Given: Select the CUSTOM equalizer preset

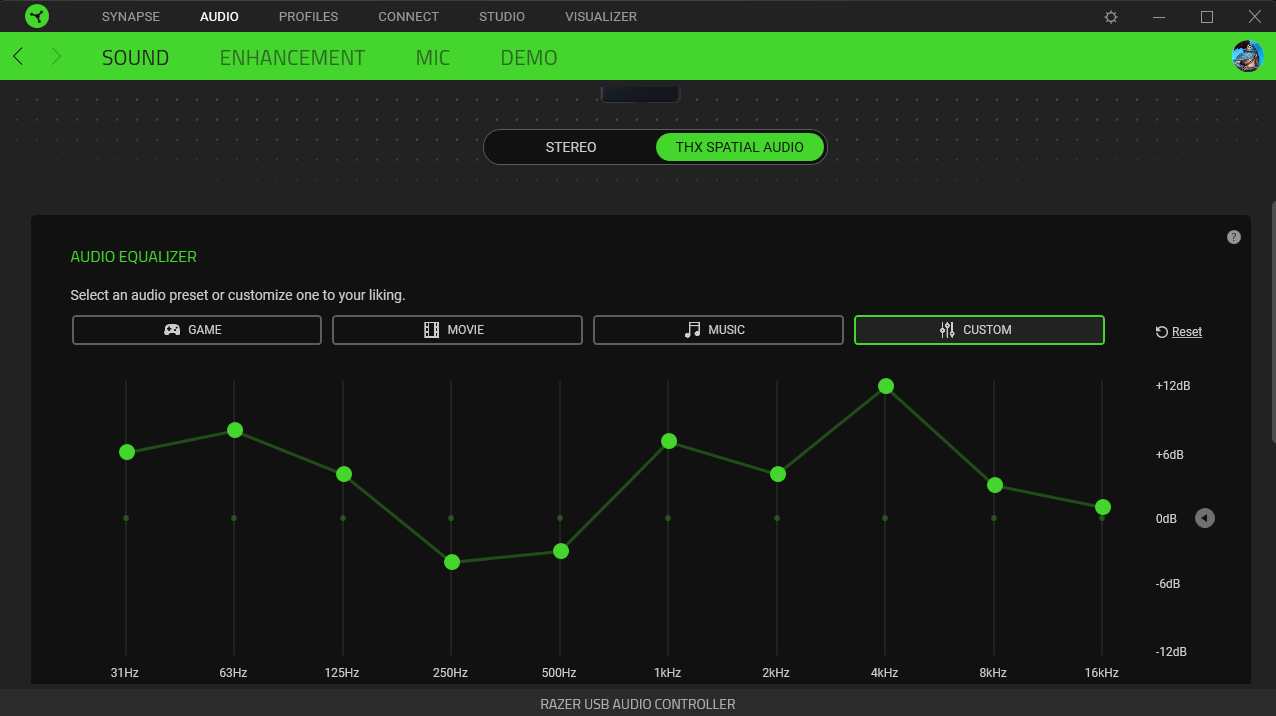Looking at the screenshot, I should tap(979, 330).
